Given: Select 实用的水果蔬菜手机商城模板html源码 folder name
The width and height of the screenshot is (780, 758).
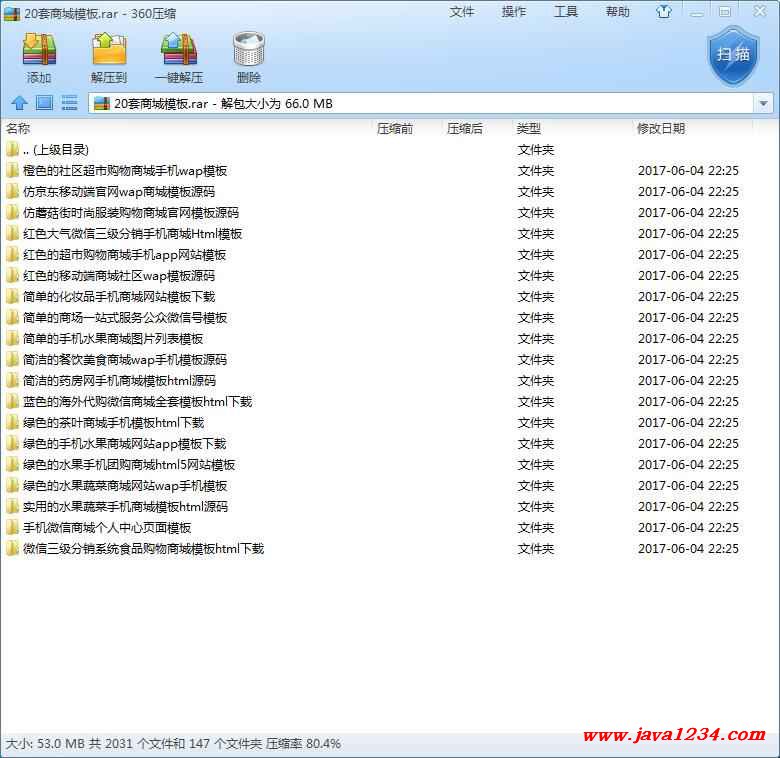Looking at the screenshot, I should pyautogui.click(x=125, y=507).
